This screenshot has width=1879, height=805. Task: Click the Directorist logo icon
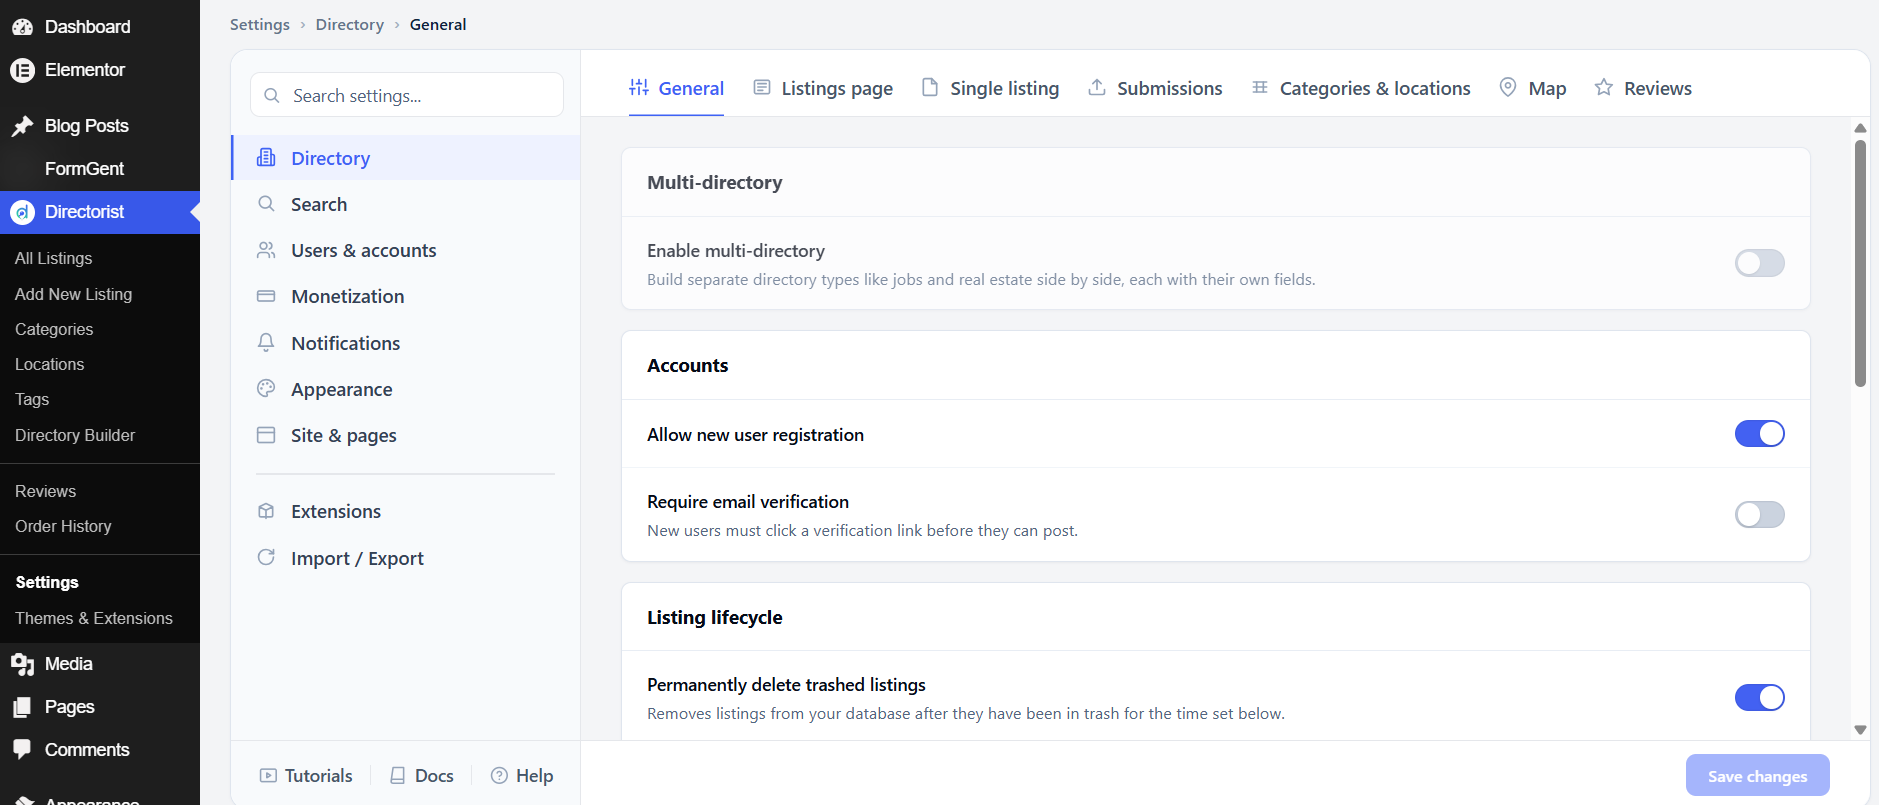[22, 212]
